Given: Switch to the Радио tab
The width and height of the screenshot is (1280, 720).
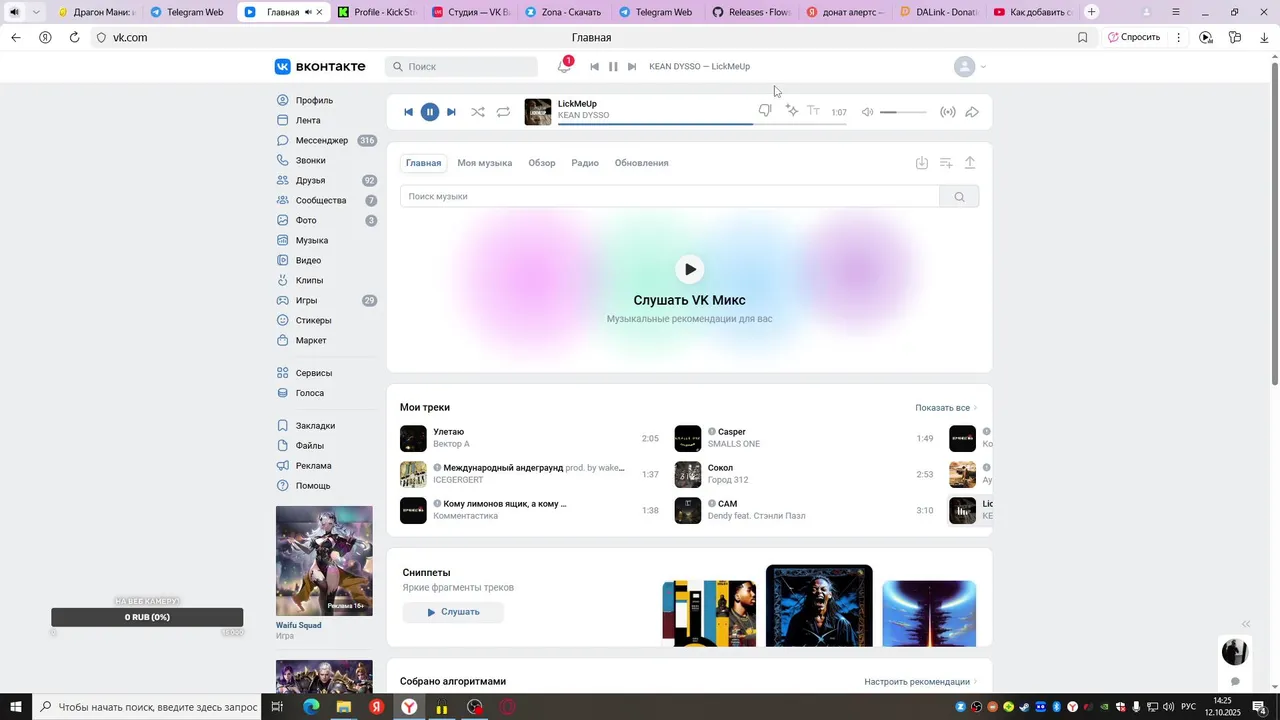Looking at the screenshot, I should pos(585,163).
